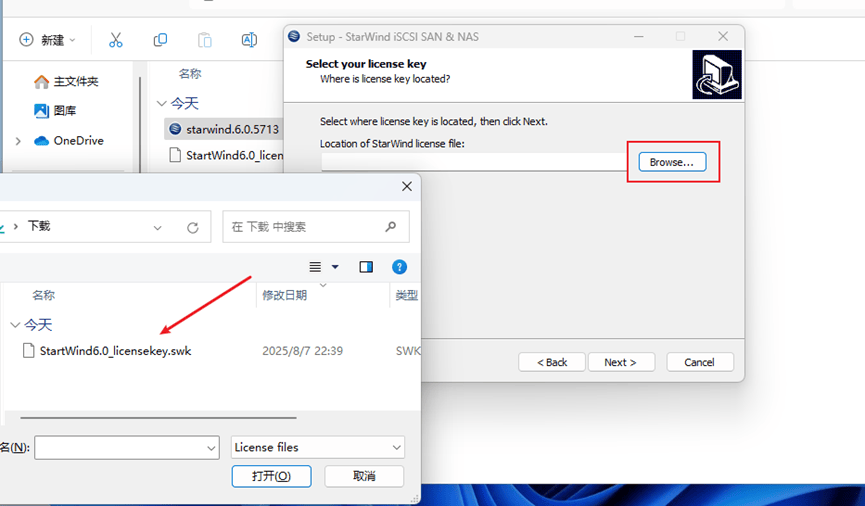Cancel the StarWind Setup wizard
The image size is (865, 506).
point(700,362)
